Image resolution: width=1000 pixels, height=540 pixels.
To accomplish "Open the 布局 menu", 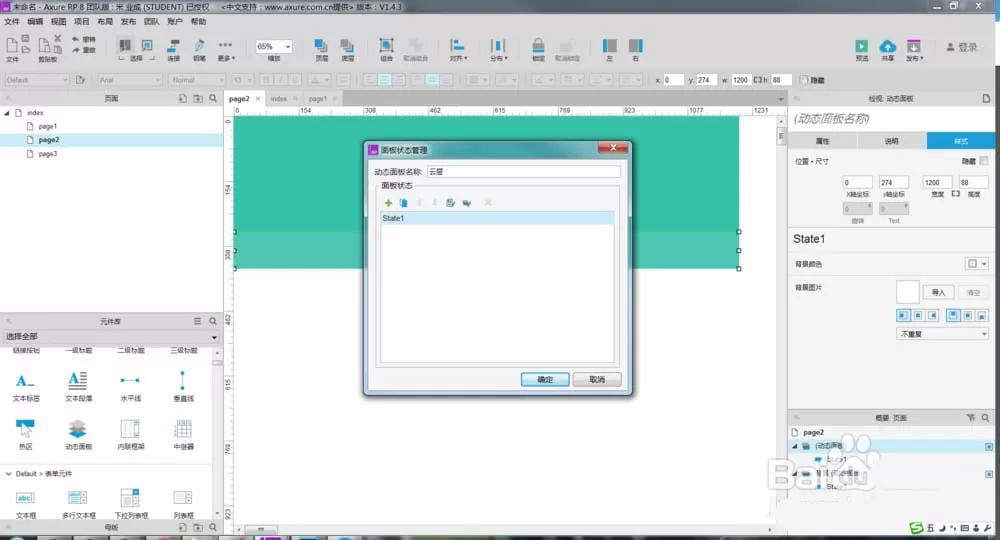I will 105,21.
